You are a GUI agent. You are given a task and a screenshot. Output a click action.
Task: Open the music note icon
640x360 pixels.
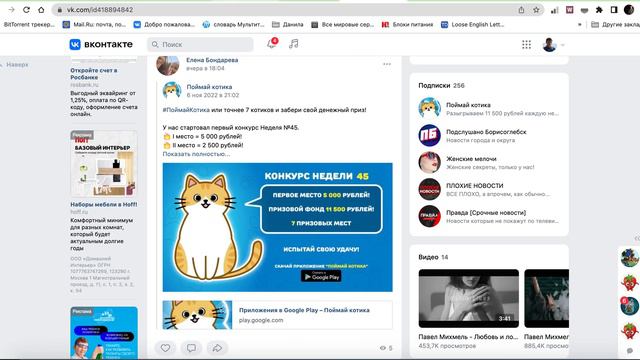[x=293, y=44]
